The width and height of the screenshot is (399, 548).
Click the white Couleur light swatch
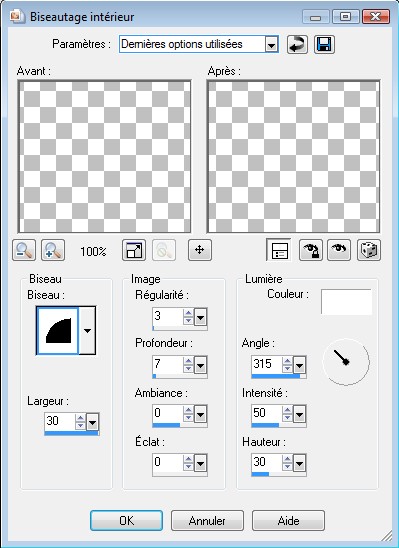pos(346,302)
